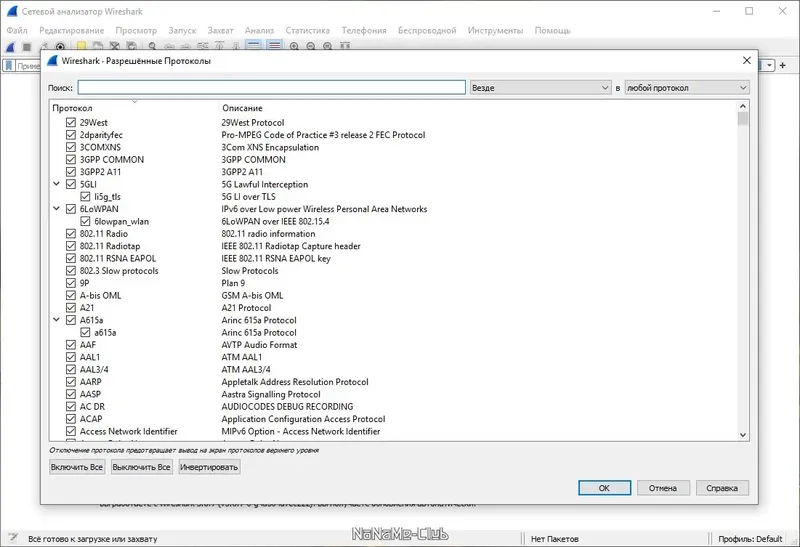Open the Везде search scope dropdown

click(540, 88)
